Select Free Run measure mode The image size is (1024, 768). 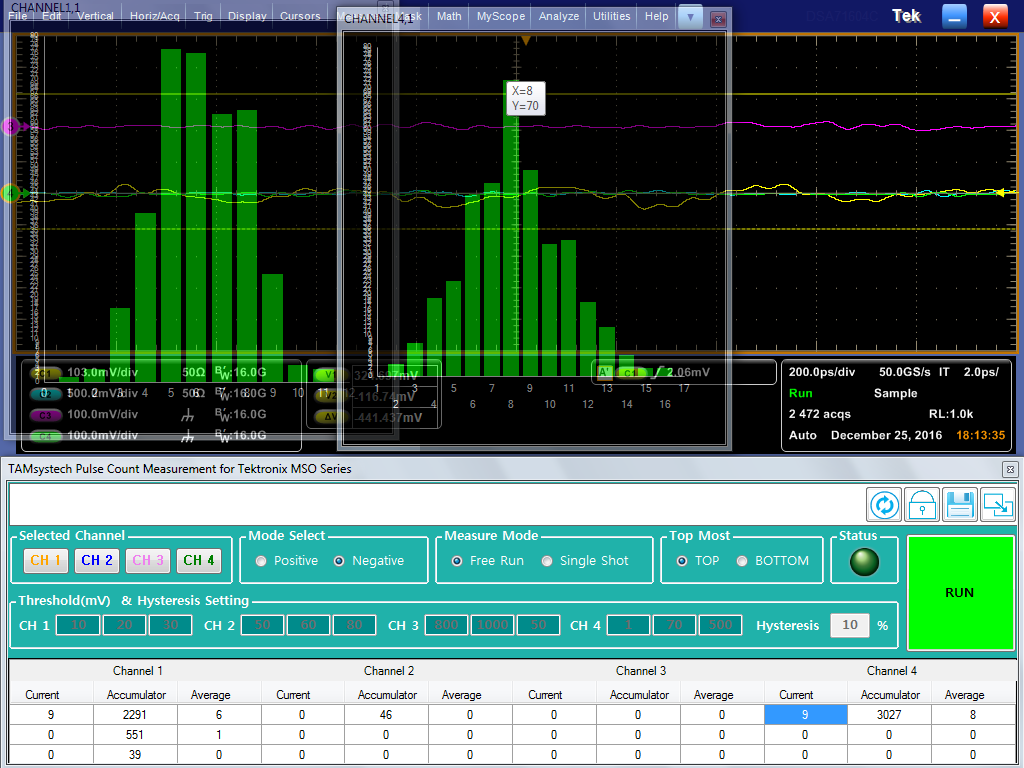click(457, 561)
